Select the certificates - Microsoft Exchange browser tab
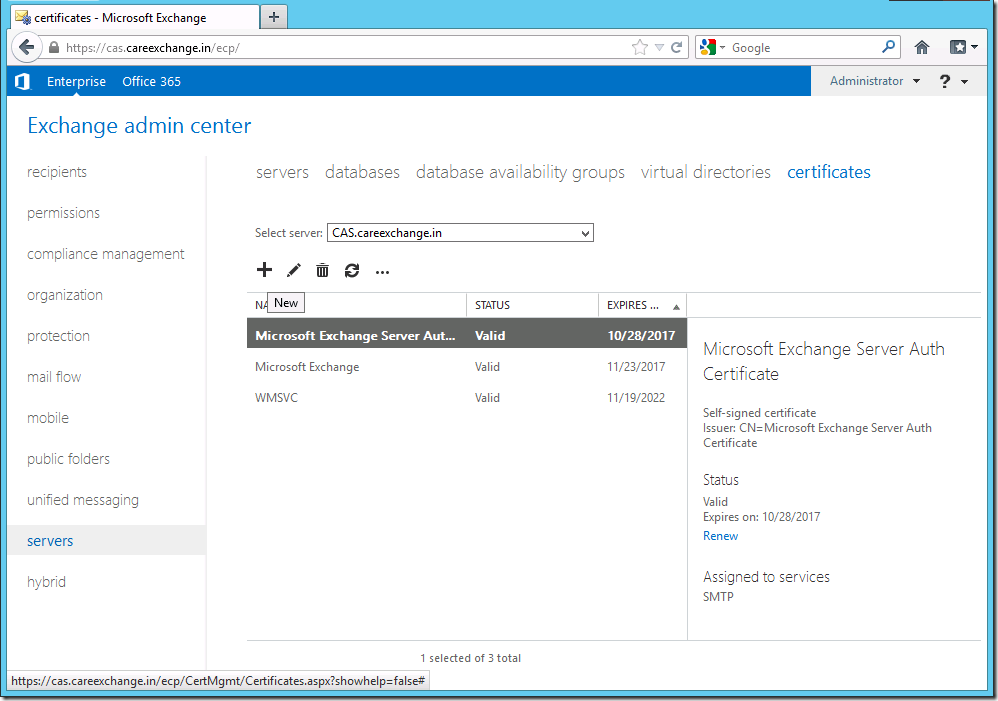 (135, 17)
